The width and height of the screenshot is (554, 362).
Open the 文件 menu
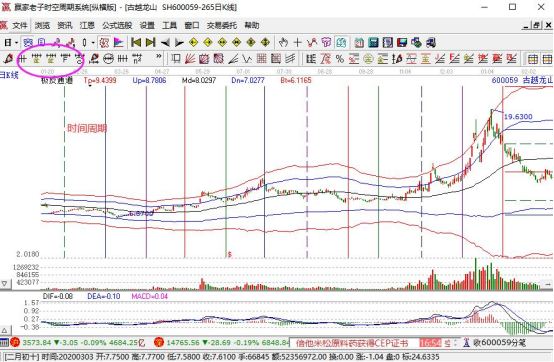click(x=19, y=25)
